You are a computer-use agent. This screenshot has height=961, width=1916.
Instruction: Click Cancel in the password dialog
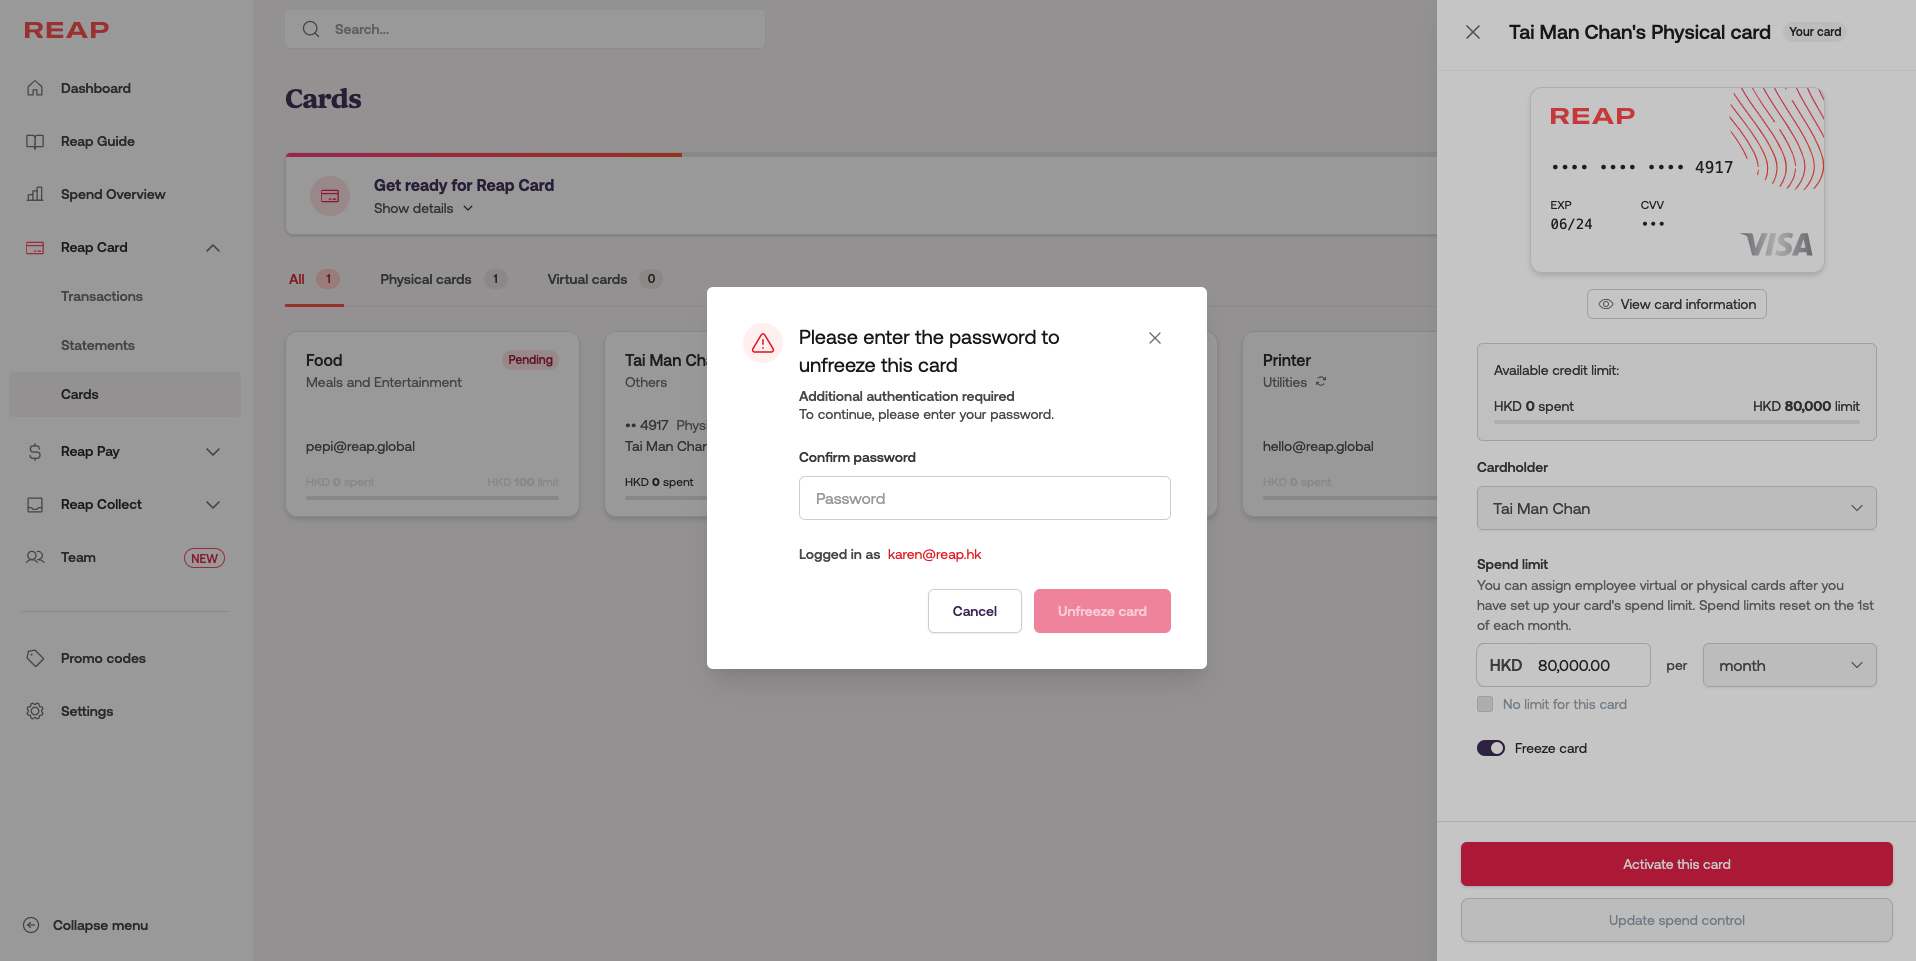coord(974,611)
